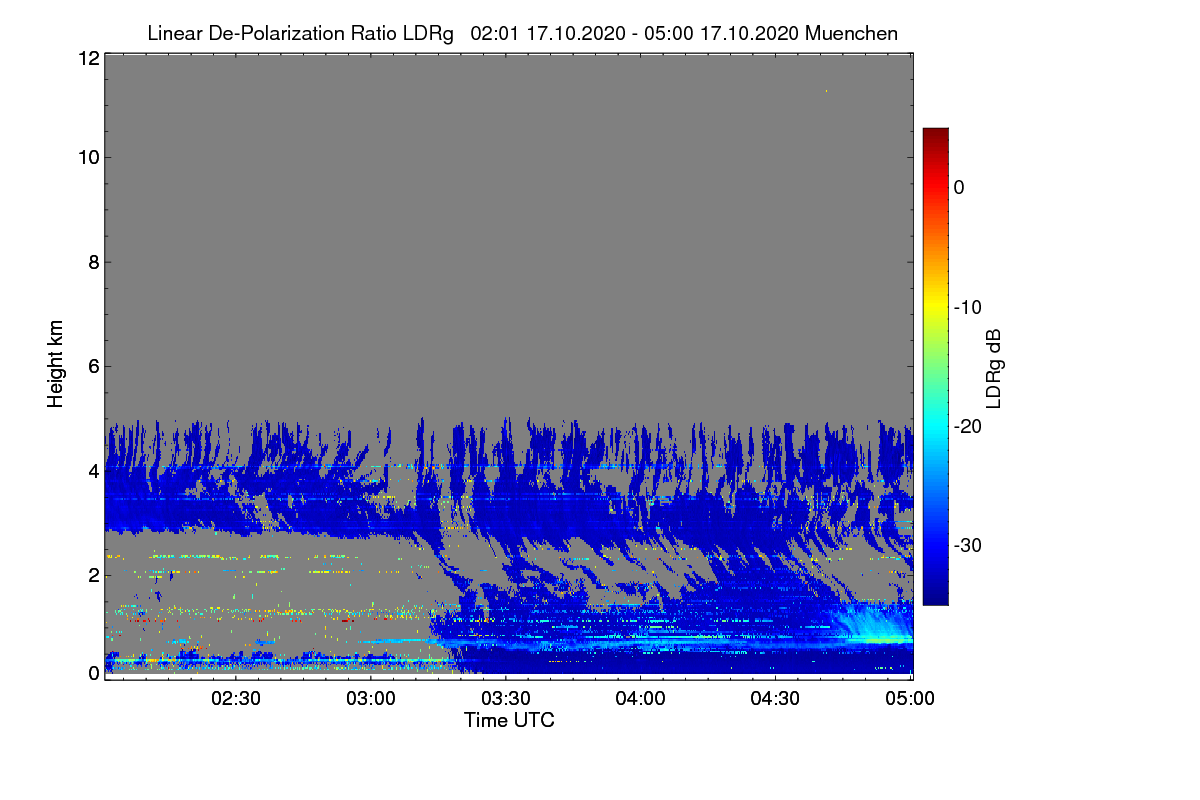Click the 'Time UTC' axis label
1200x800 pixels.
509,720
